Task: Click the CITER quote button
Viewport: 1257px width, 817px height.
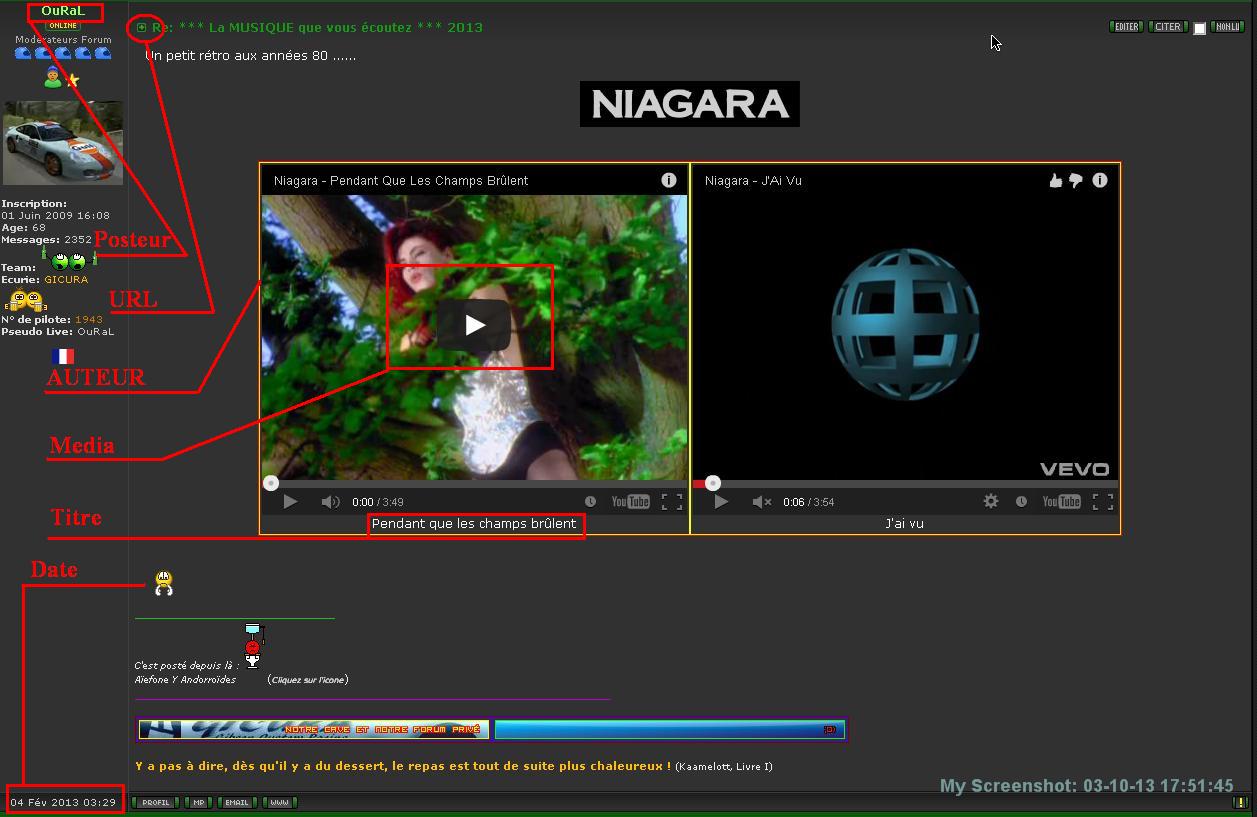Action: pyautogui.click(x=1167, y=27)
